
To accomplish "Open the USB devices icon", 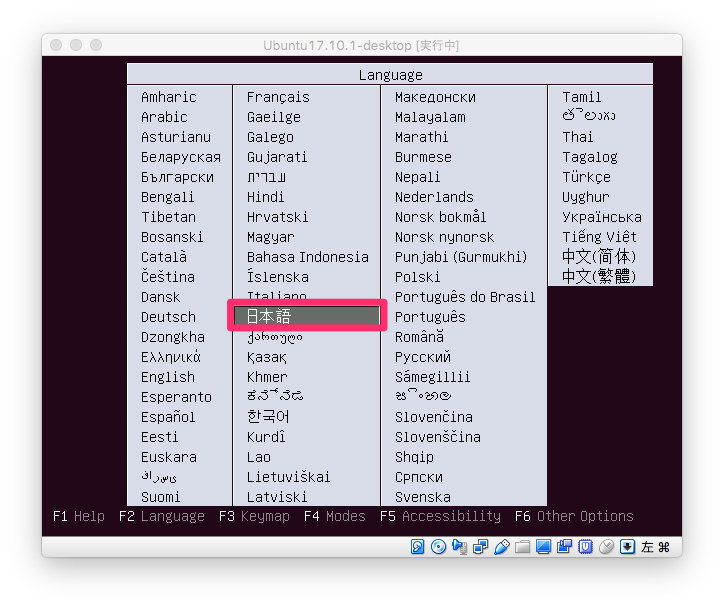I will (501, 547).
